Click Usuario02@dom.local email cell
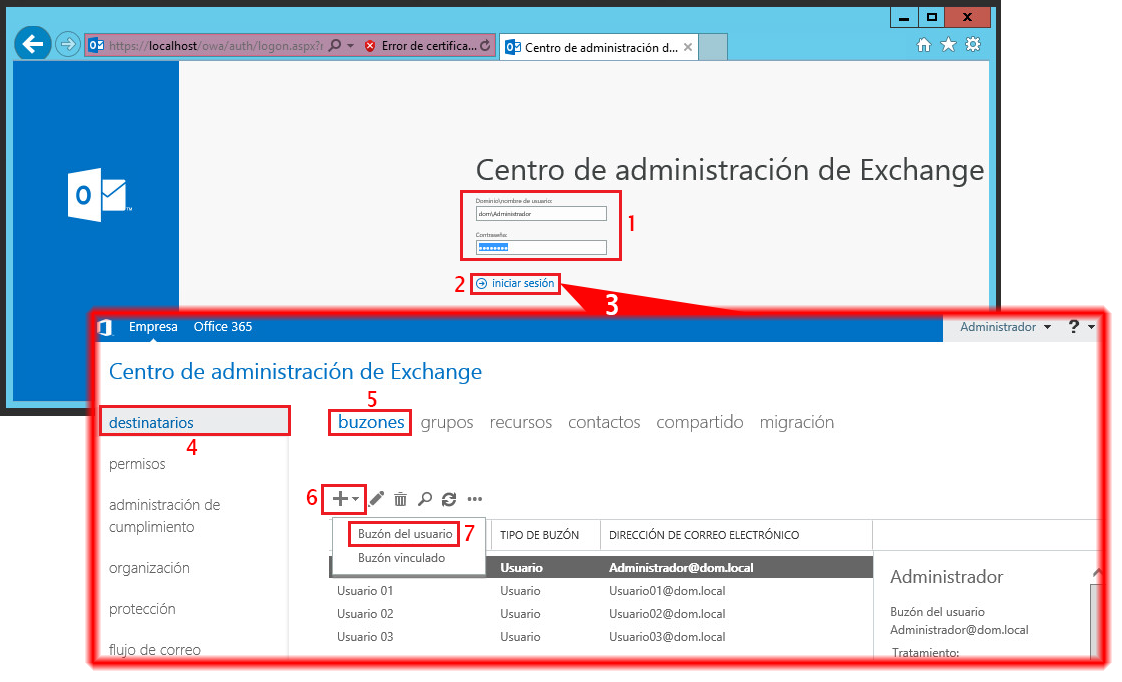 point(667,614)
